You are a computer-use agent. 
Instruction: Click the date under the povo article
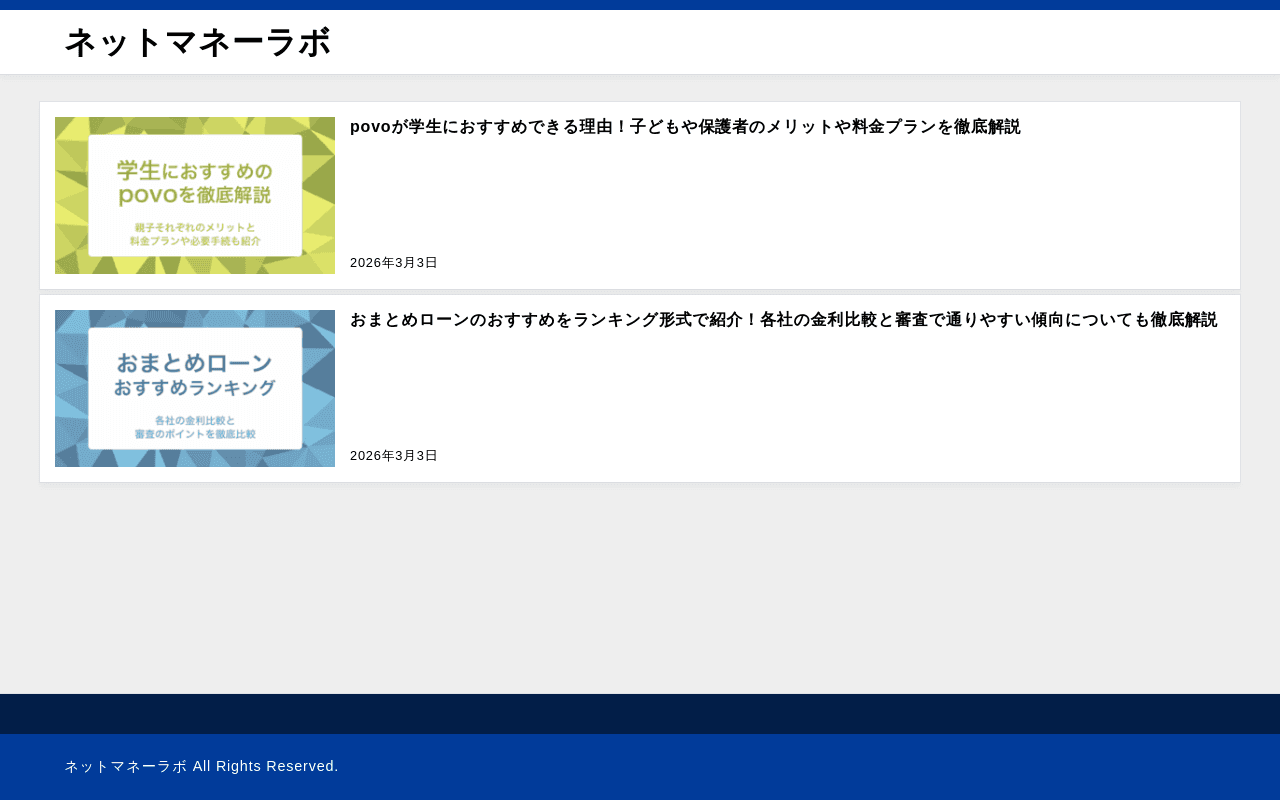[x=394, y=263]
